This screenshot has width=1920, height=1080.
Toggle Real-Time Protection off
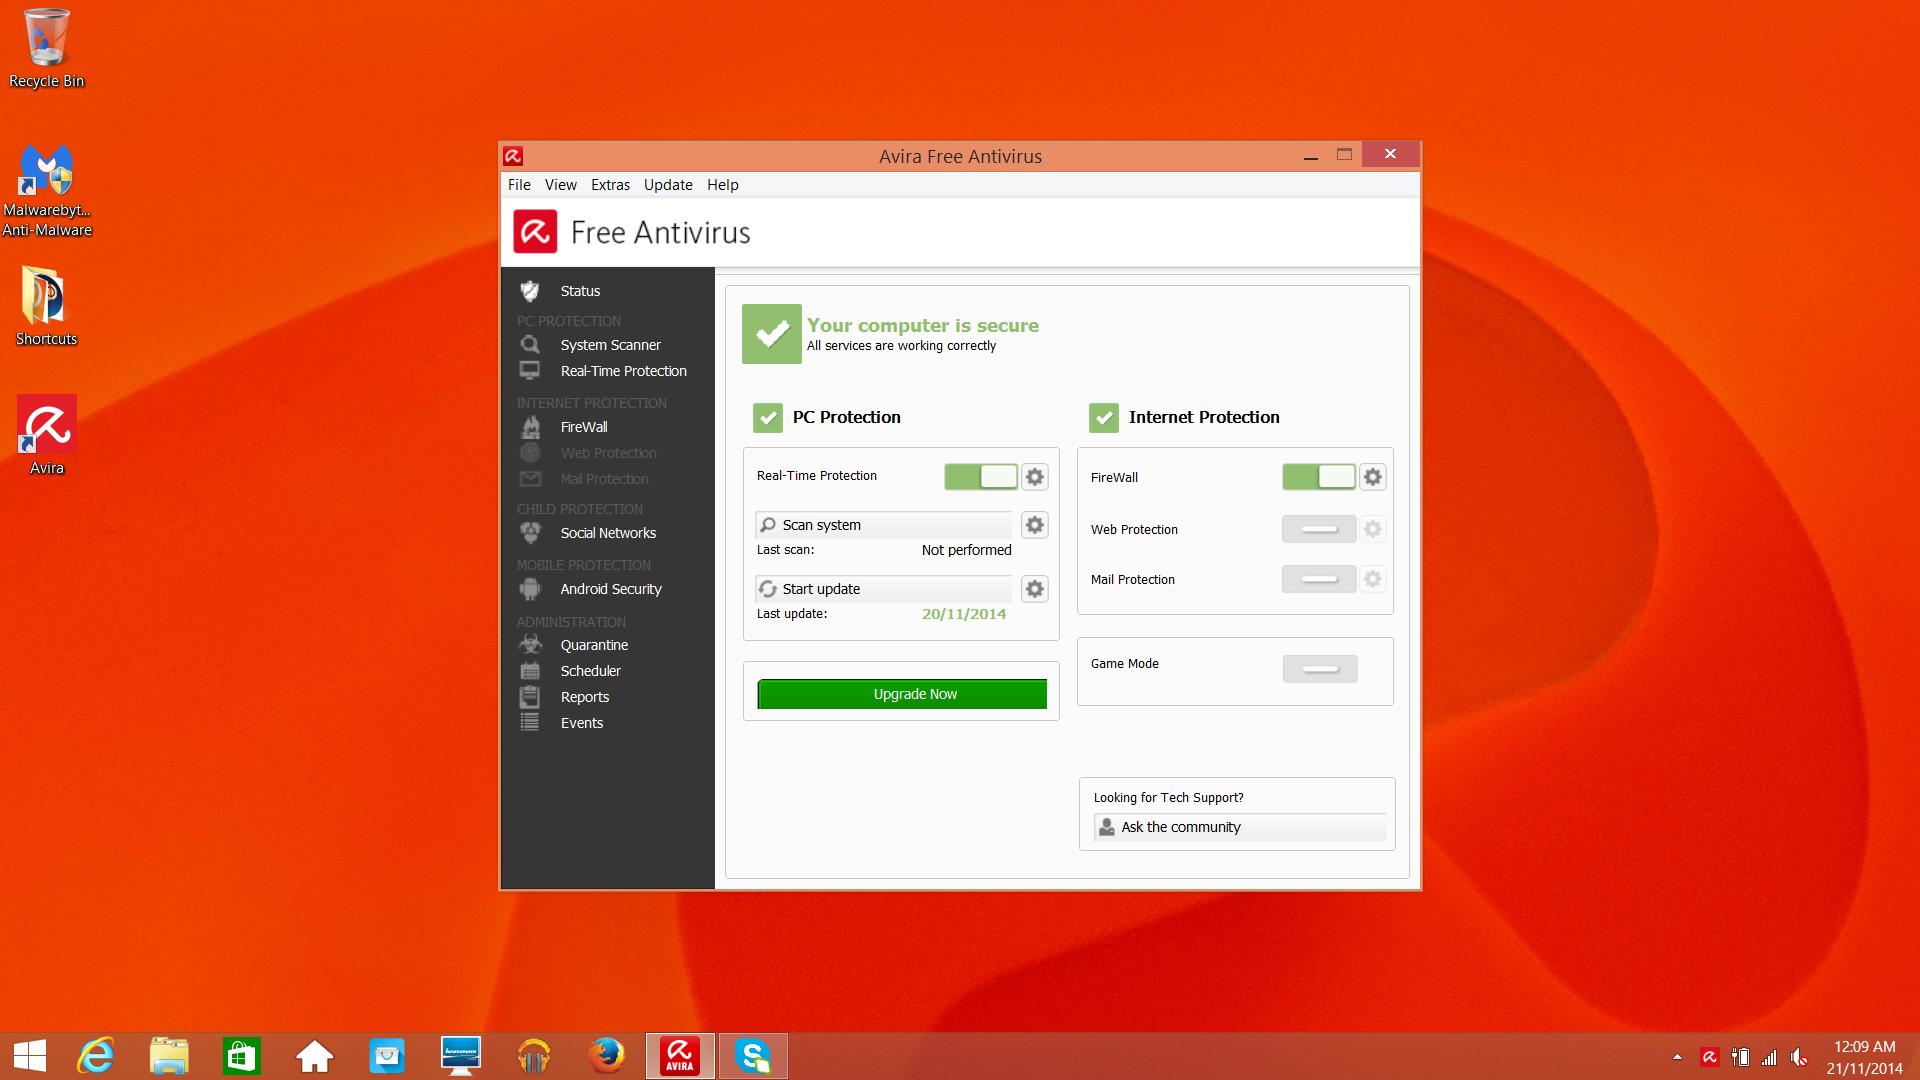click(x=981, y=477)
